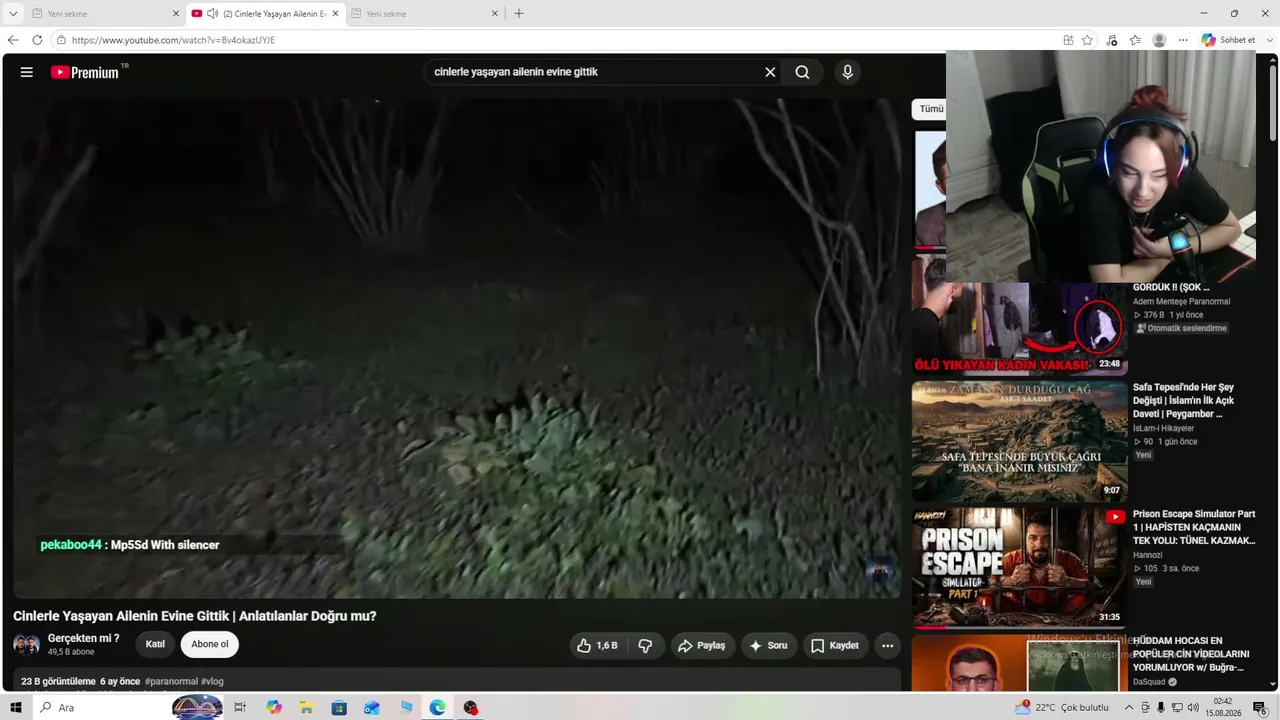Image resolution: width=1280 pixels, height=720 pixels.
Task: Subscribe using the Abone ol button
Action: 210,644
